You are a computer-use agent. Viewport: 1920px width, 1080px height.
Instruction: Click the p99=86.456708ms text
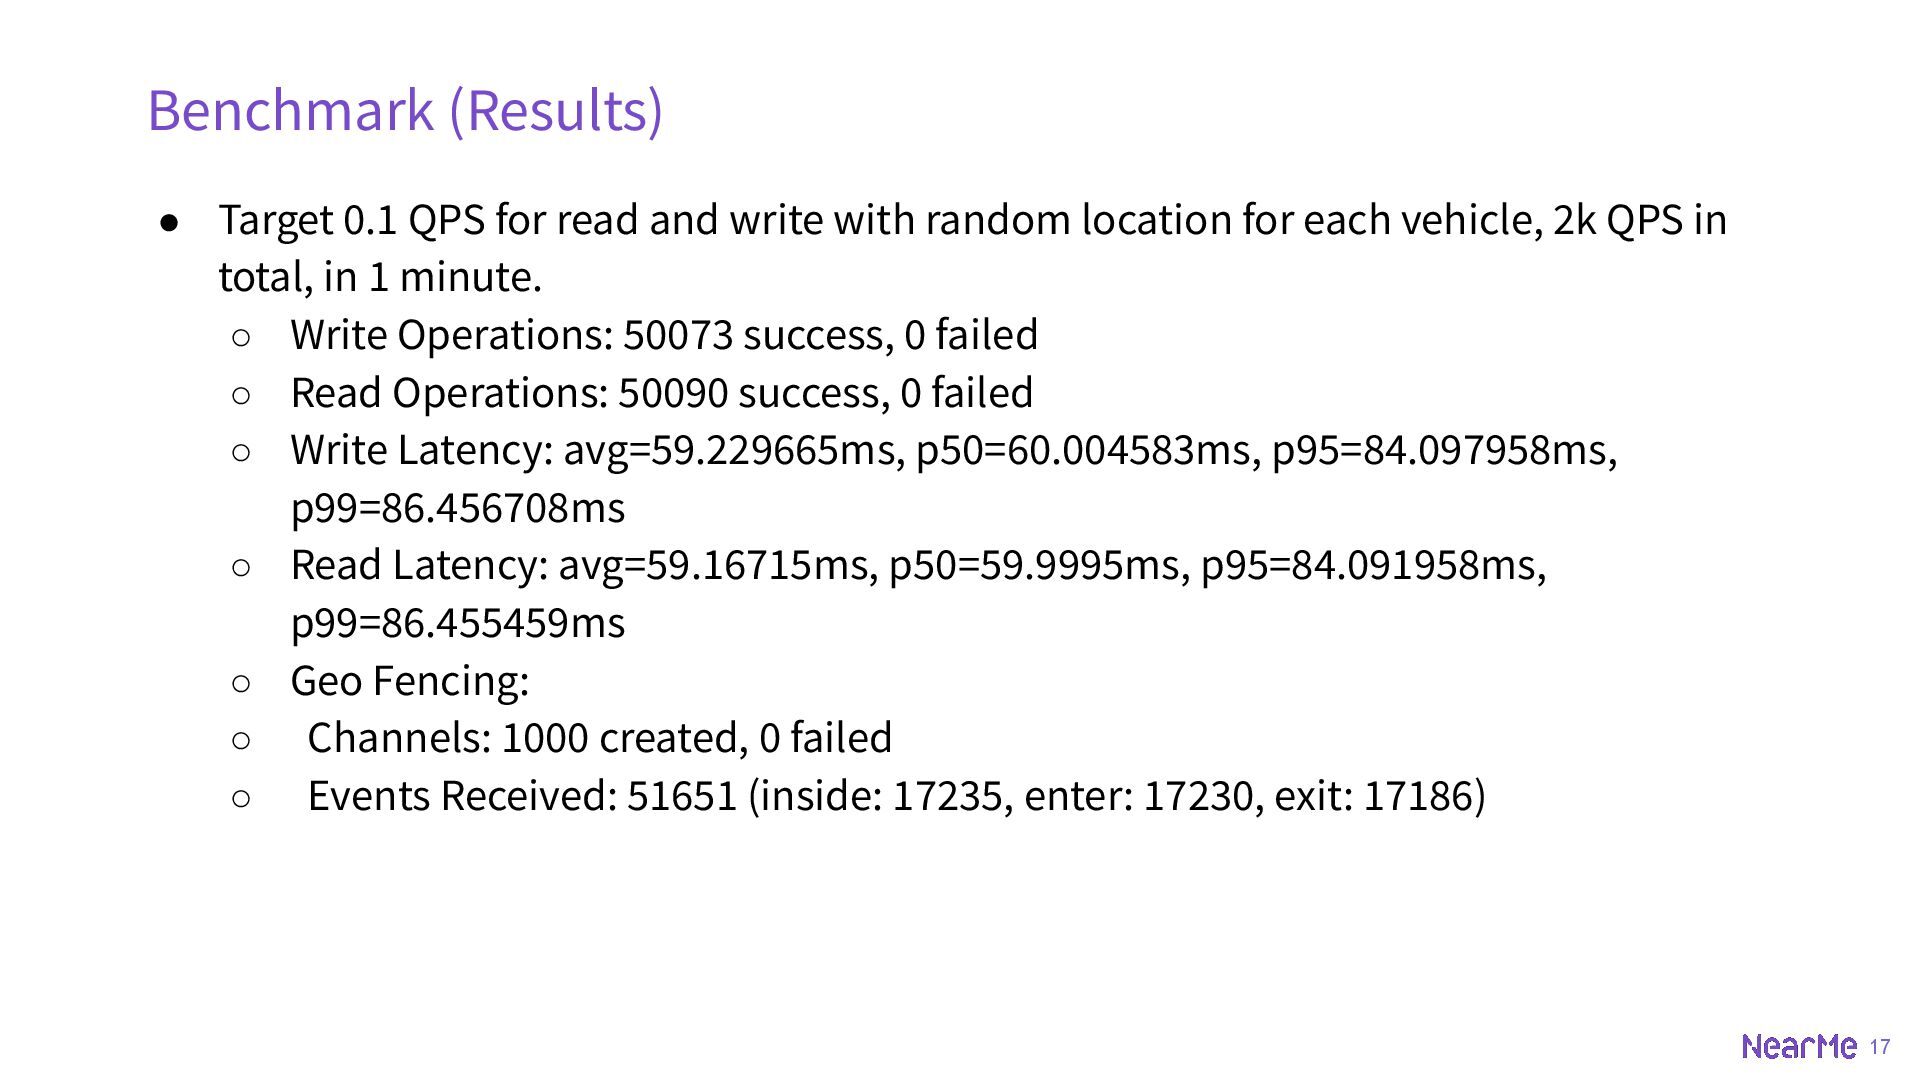(x=457, y=508)
